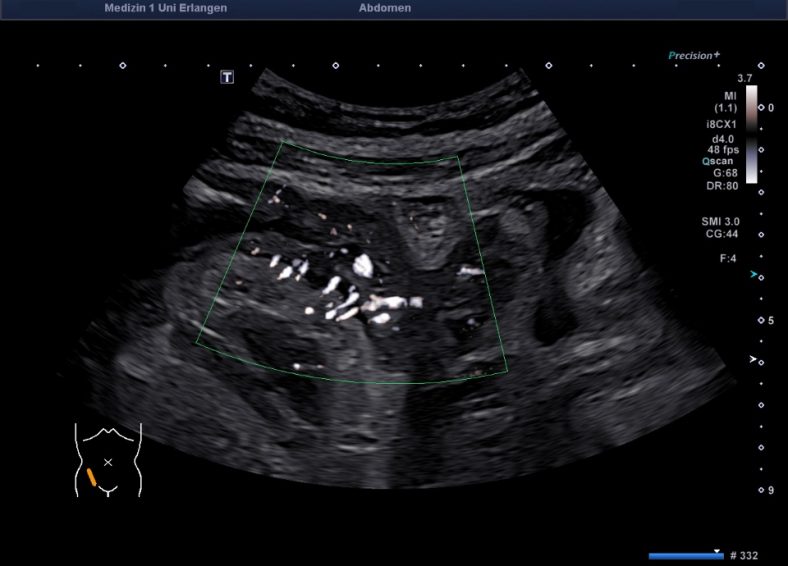Click the i8CX1 transducer label
Screen dimensions: 788x566
coord(721,126)
